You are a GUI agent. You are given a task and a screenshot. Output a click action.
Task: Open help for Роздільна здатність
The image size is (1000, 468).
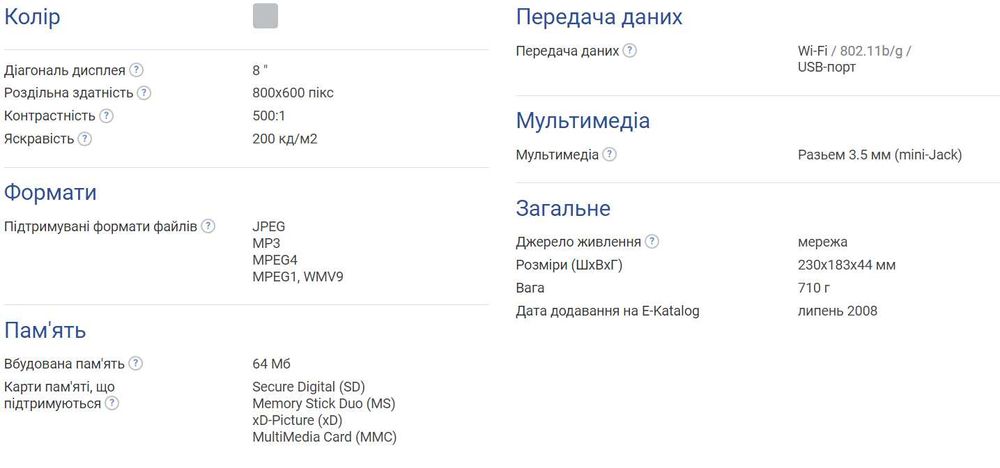pyautogui.click(x=144, y=93)
